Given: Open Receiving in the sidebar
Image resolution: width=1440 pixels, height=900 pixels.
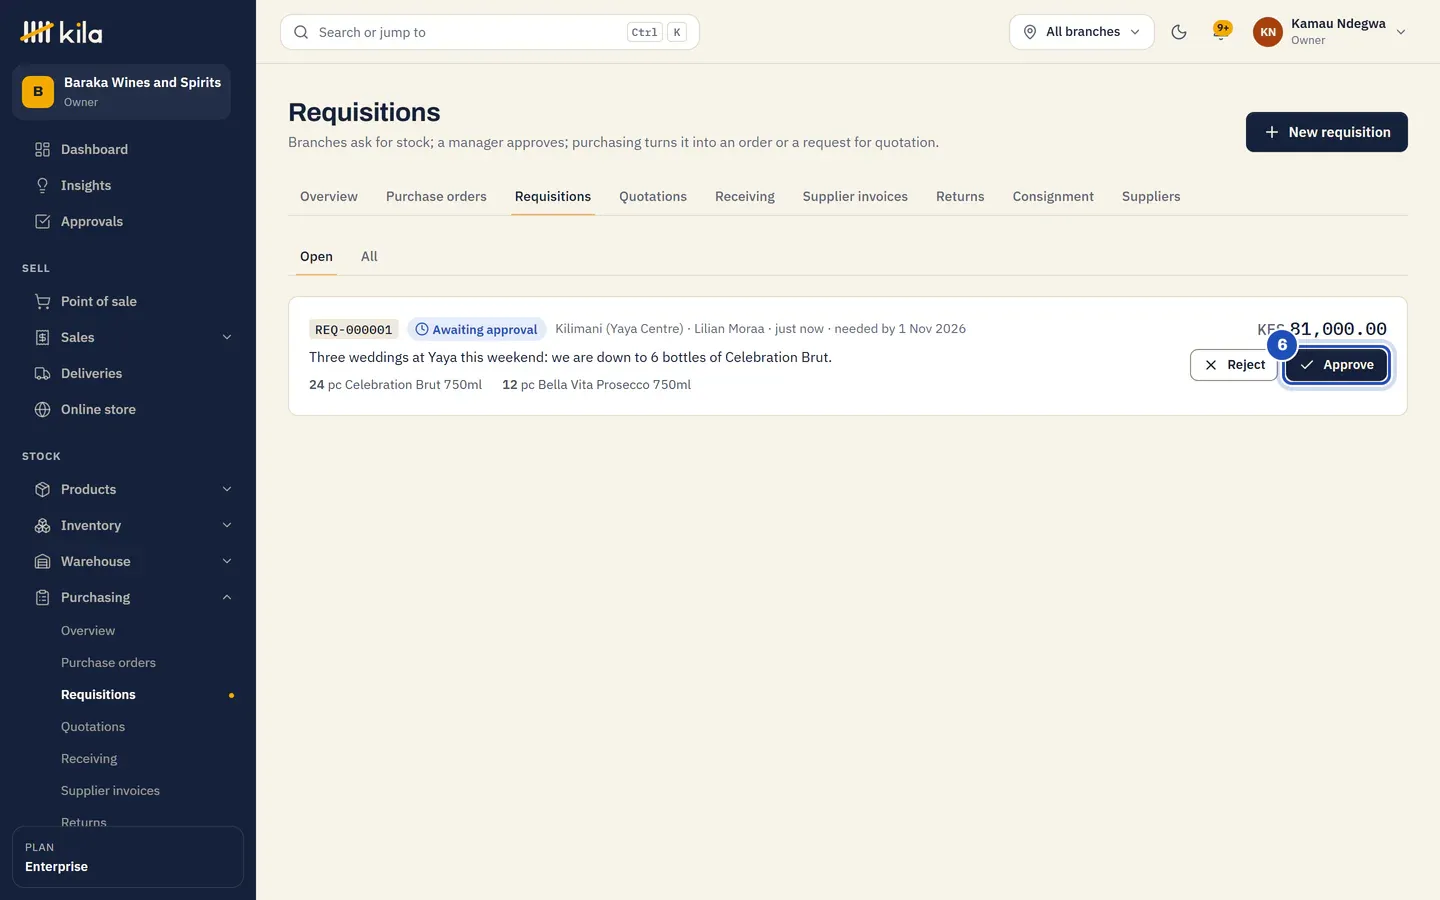Looking at the screenshot, I should click(x=89, y=759).
